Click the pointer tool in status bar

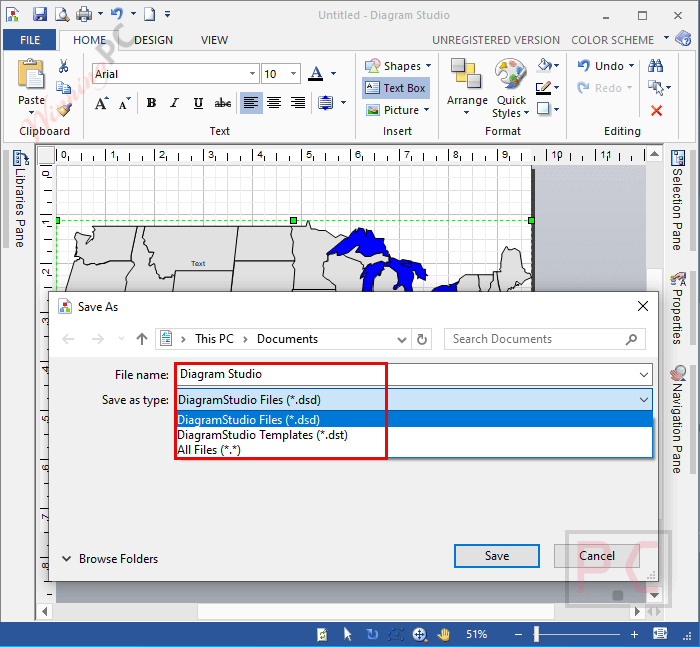pos(347,634)
